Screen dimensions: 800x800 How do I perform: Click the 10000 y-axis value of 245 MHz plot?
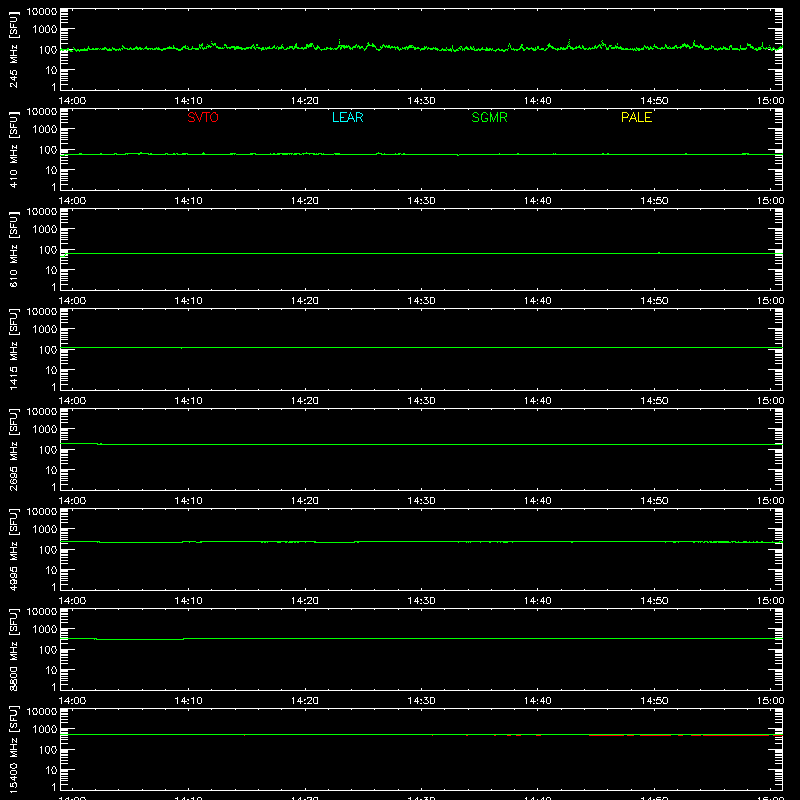(42, 12)
